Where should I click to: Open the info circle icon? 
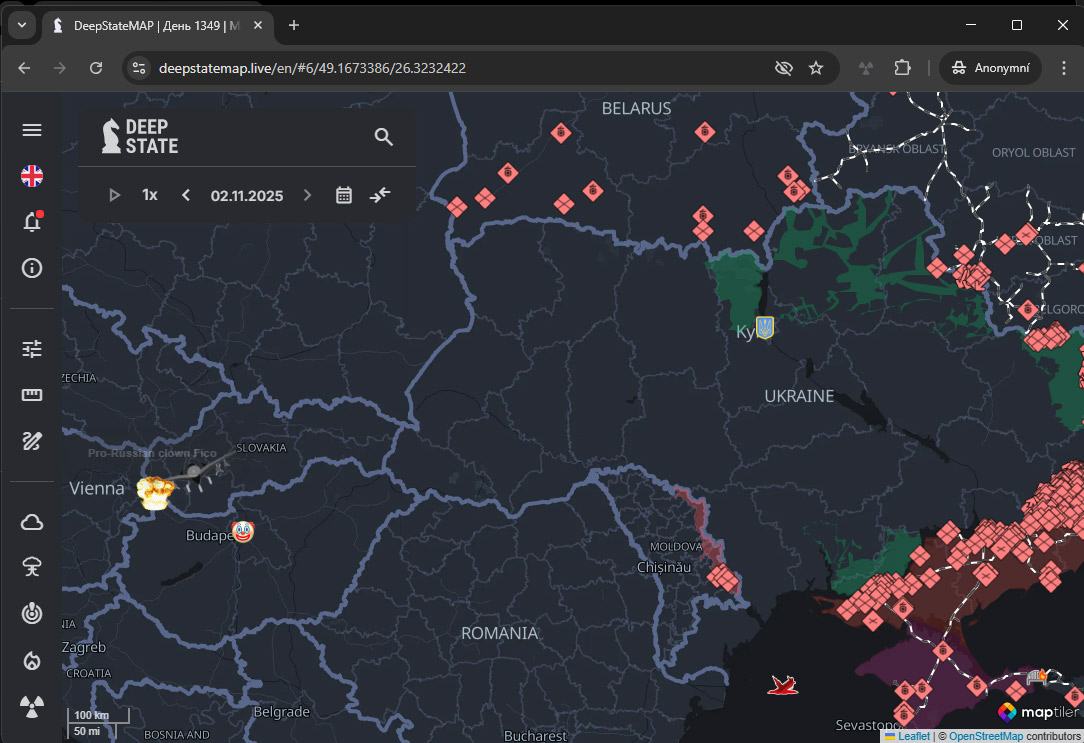click(32, 268)
